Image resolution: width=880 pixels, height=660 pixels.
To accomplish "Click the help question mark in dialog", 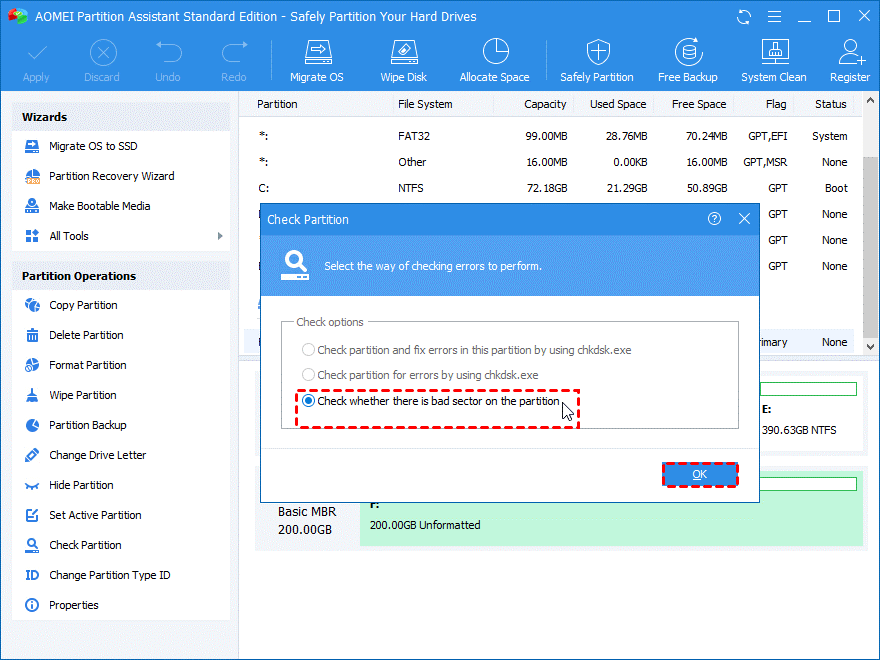I will (714, 219).
